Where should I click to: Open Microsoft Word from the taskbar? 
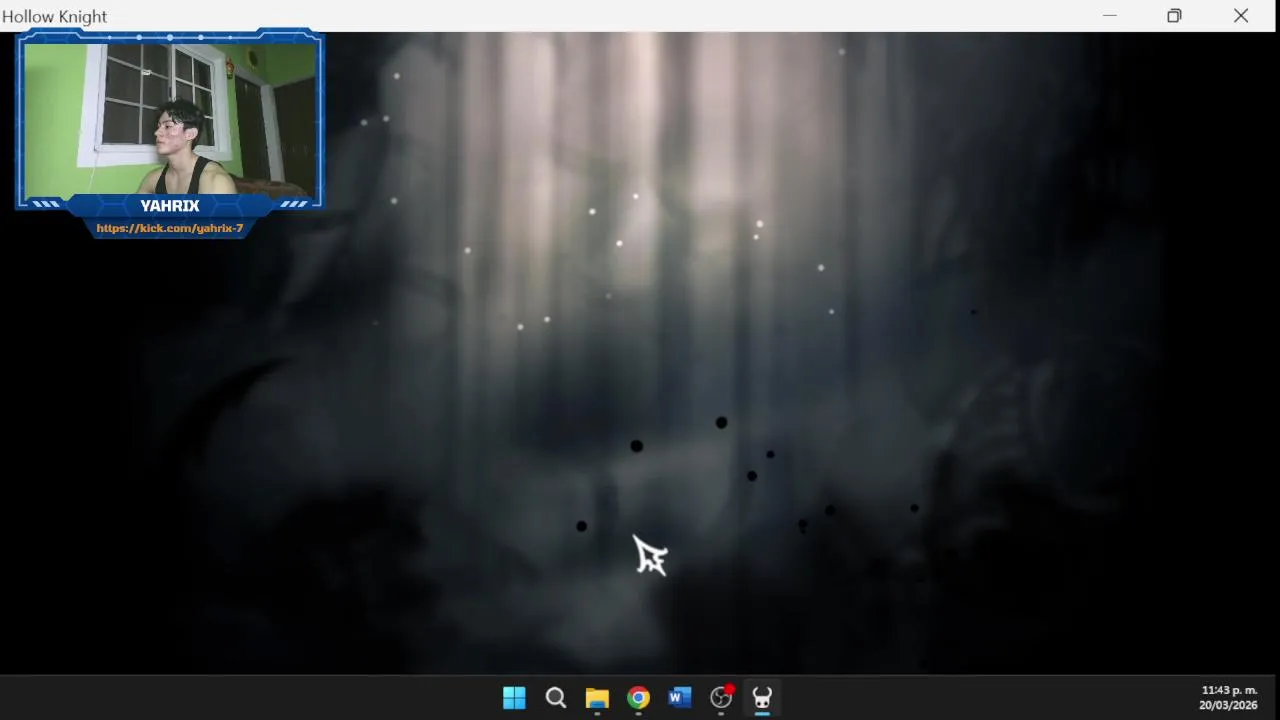point(680,698)
